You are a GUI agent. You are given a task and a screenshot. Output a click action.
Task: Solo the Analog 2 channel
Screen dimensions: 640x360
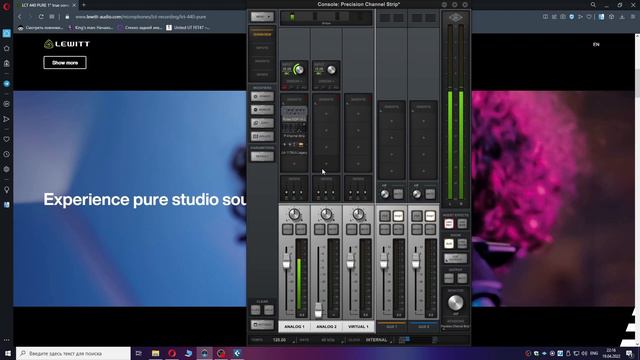point(320,229)
